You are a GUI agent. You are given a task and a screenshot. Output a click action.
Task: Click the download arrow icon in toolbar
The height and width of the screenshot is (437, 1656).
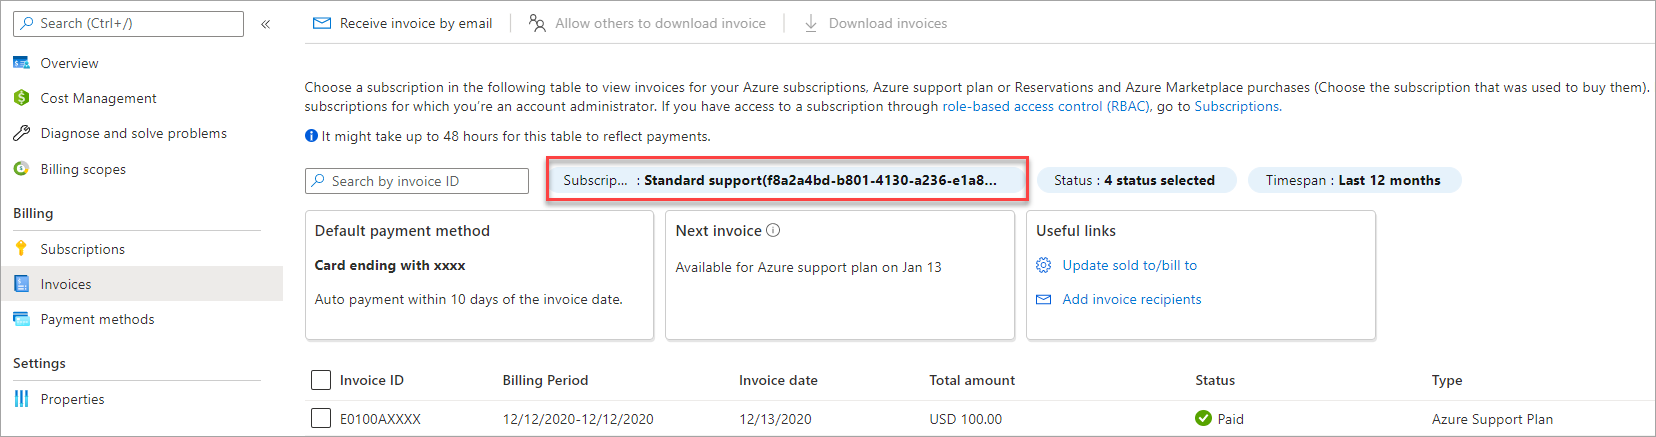(811, 23)
